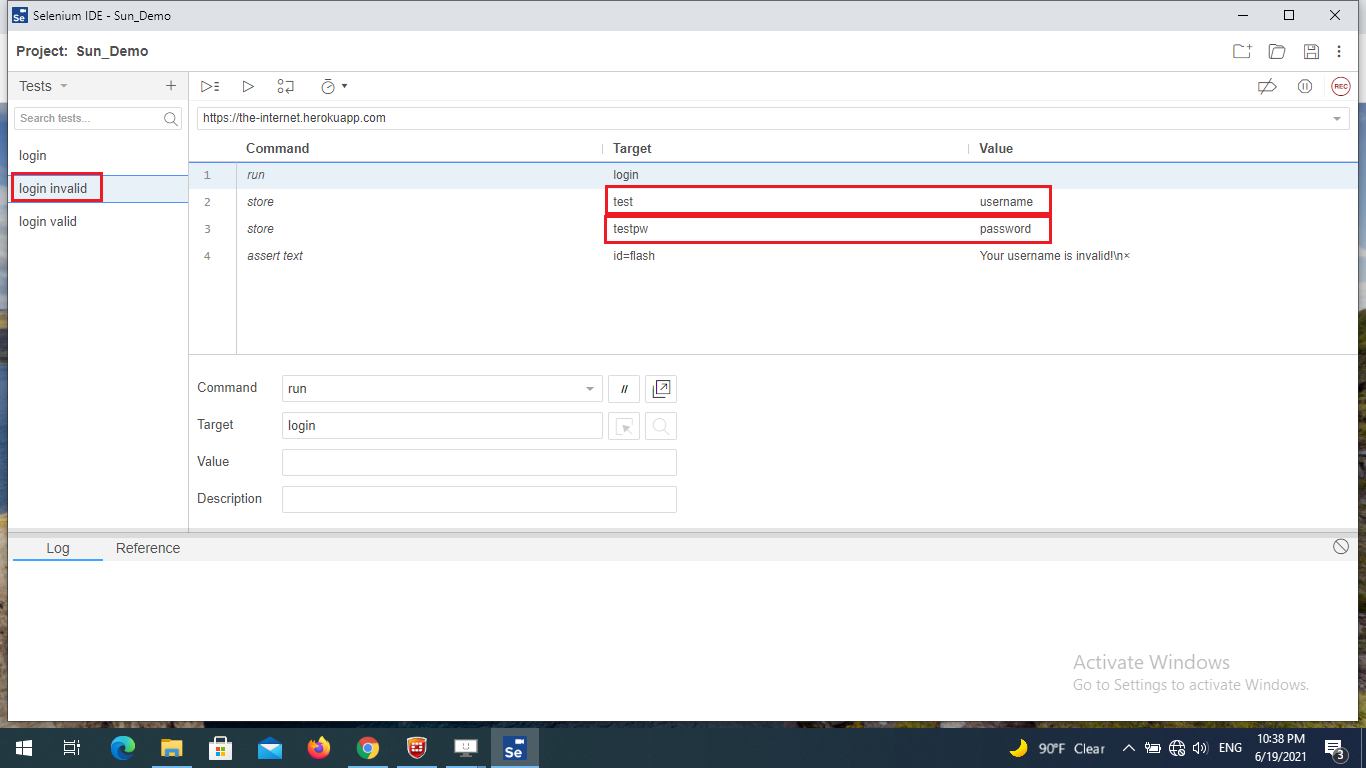Screen dimensions: 1366x768
Task: Select the 'login' test
Action: pyautogui.click(x=98, y=156)
